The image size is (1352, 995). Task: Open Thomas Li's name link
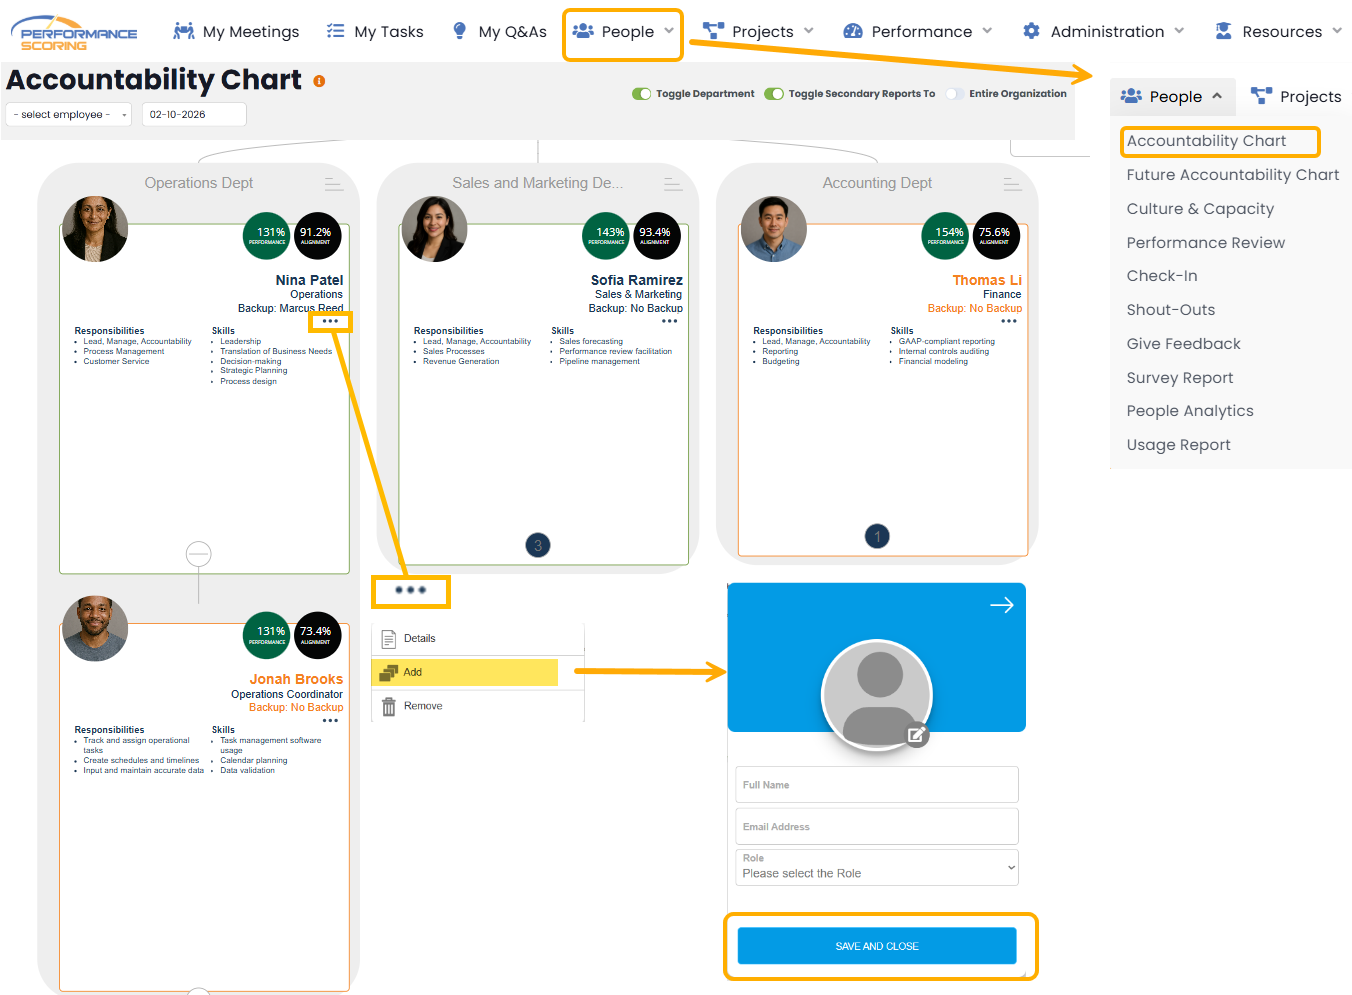point(986,280)
